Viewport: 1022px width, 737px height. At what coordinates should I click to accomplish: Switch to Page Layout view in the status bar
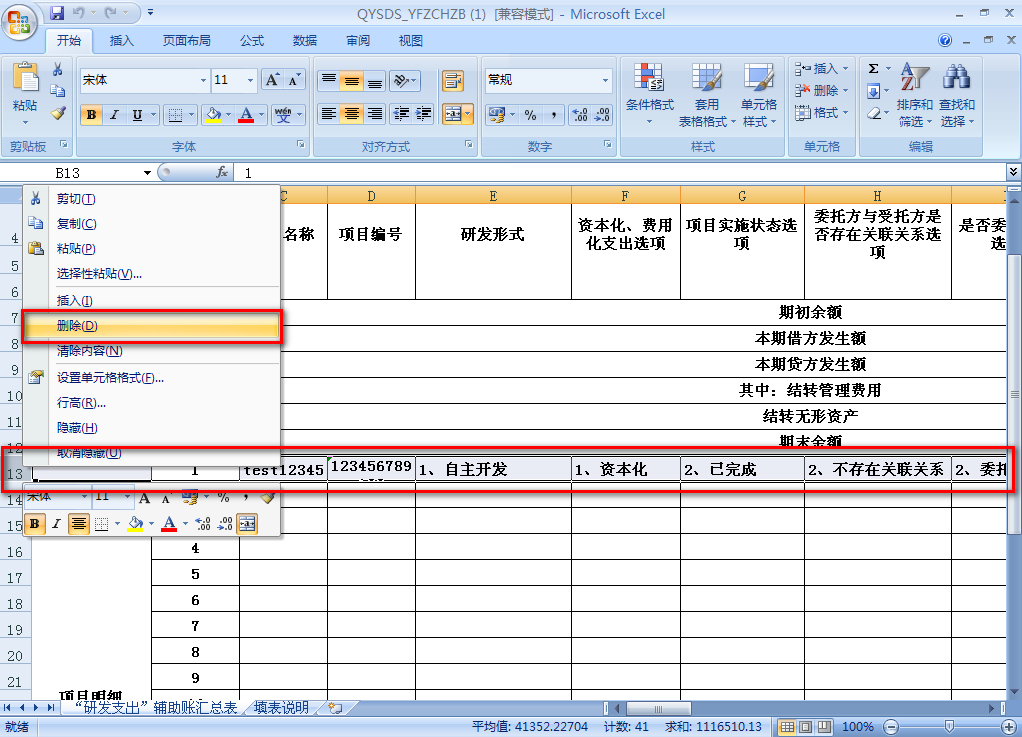806,727
